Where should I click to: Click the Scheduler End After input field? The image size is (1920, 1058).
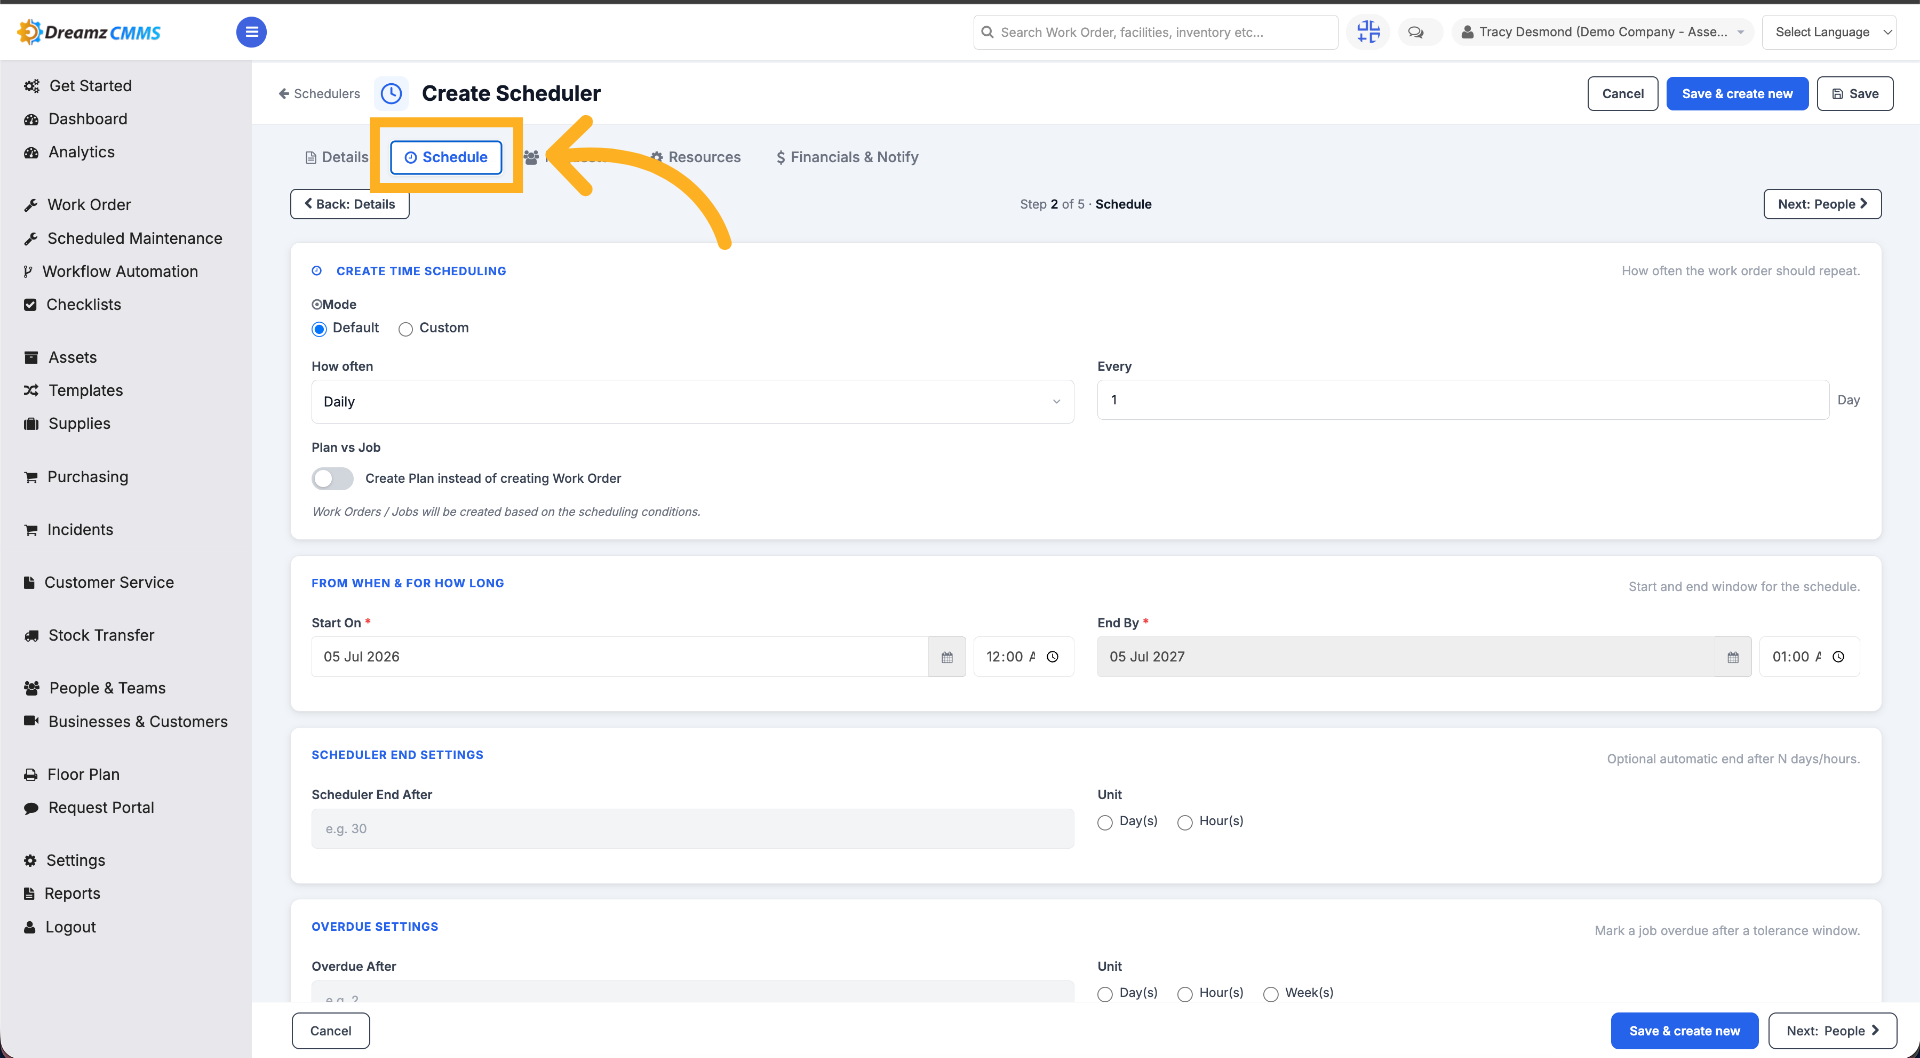[692, 829]
